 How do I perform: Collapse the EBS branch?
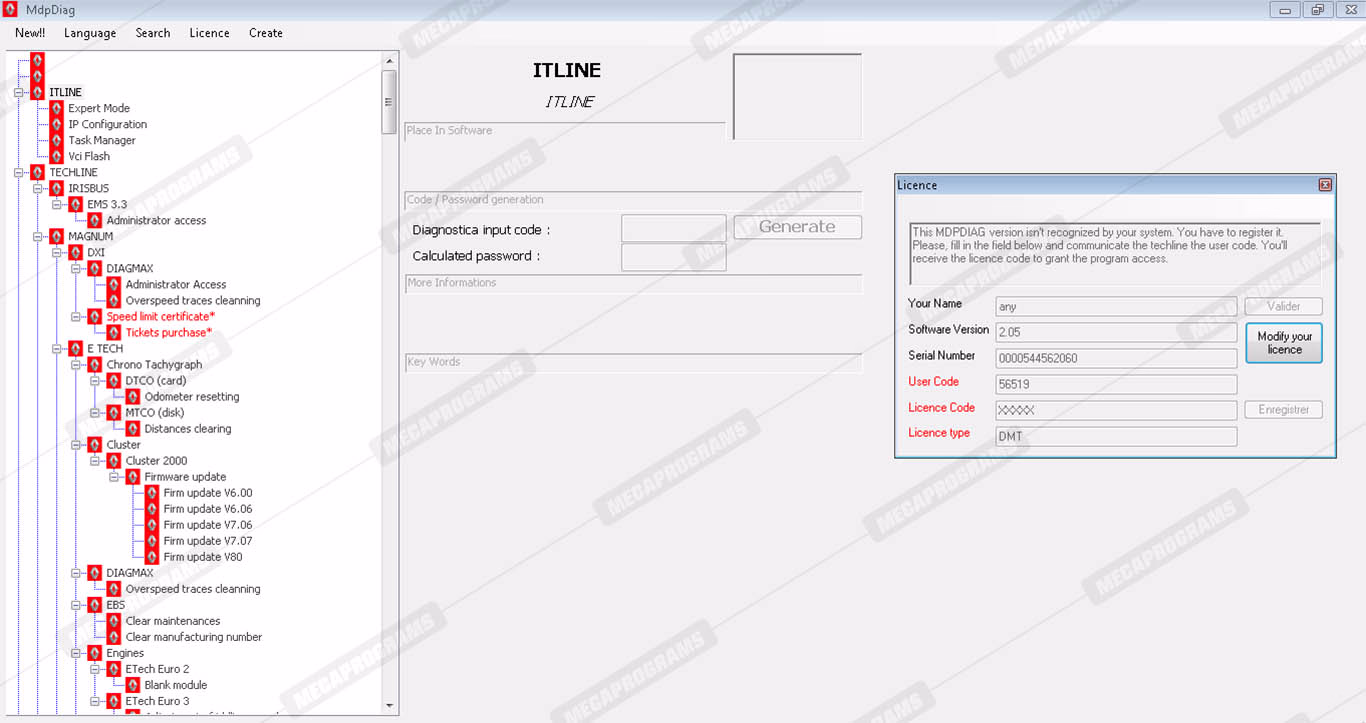coord(75,605)
